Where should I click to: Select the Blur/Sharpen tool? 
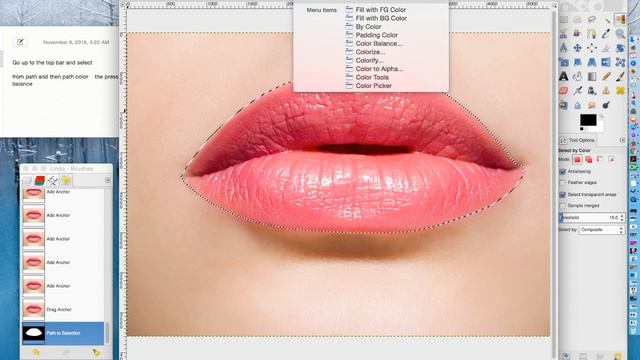pos(578,105)
